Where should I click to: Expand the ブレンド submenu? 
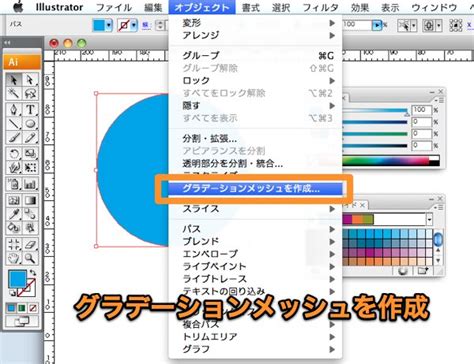click(x=255, y=241)
